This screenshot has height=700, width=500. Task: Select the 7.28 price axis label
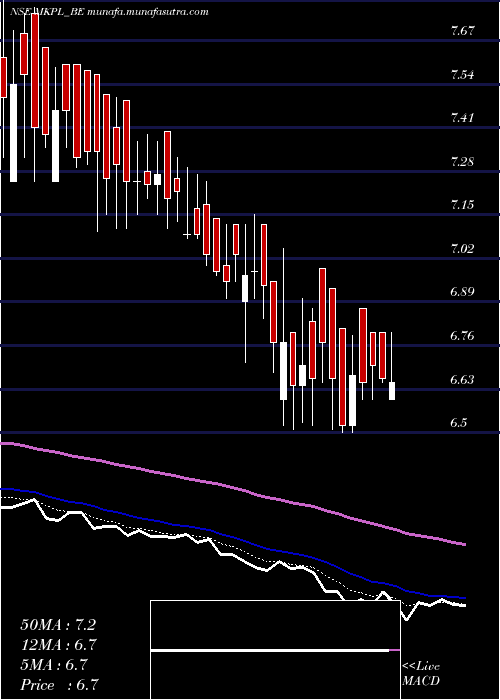pyautogui.click(x=462, y=162)
